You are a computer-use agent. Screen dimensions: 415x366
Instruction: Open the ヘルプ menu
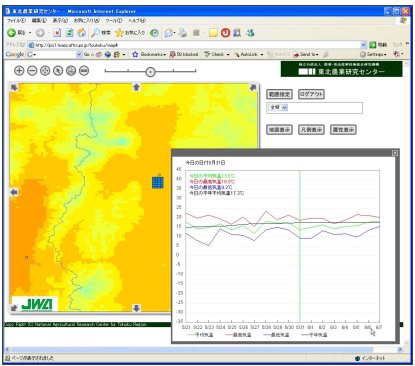pyautogui.click(x=137, y=20)
